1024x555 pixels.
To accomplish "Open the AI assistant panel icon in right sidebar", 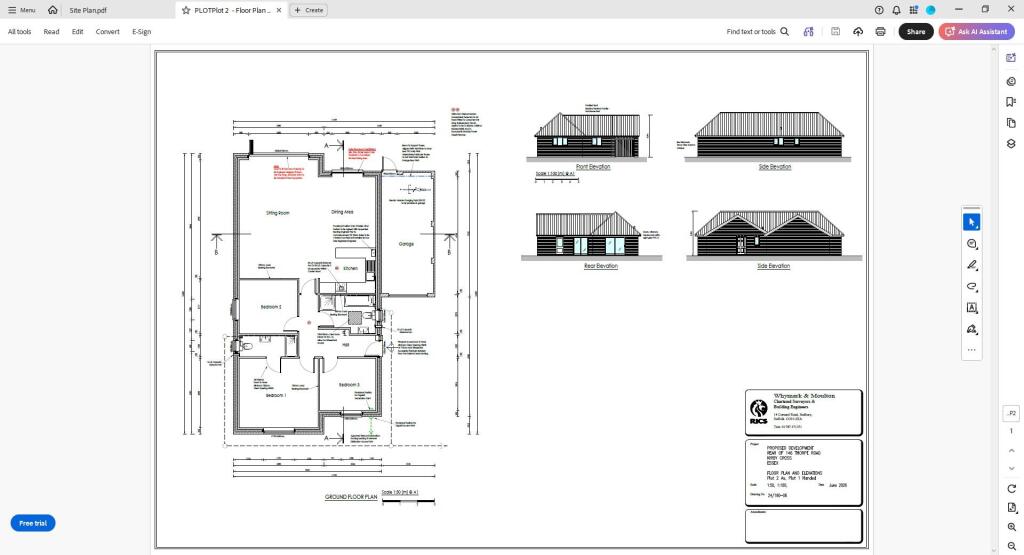I will [1011, 58].
